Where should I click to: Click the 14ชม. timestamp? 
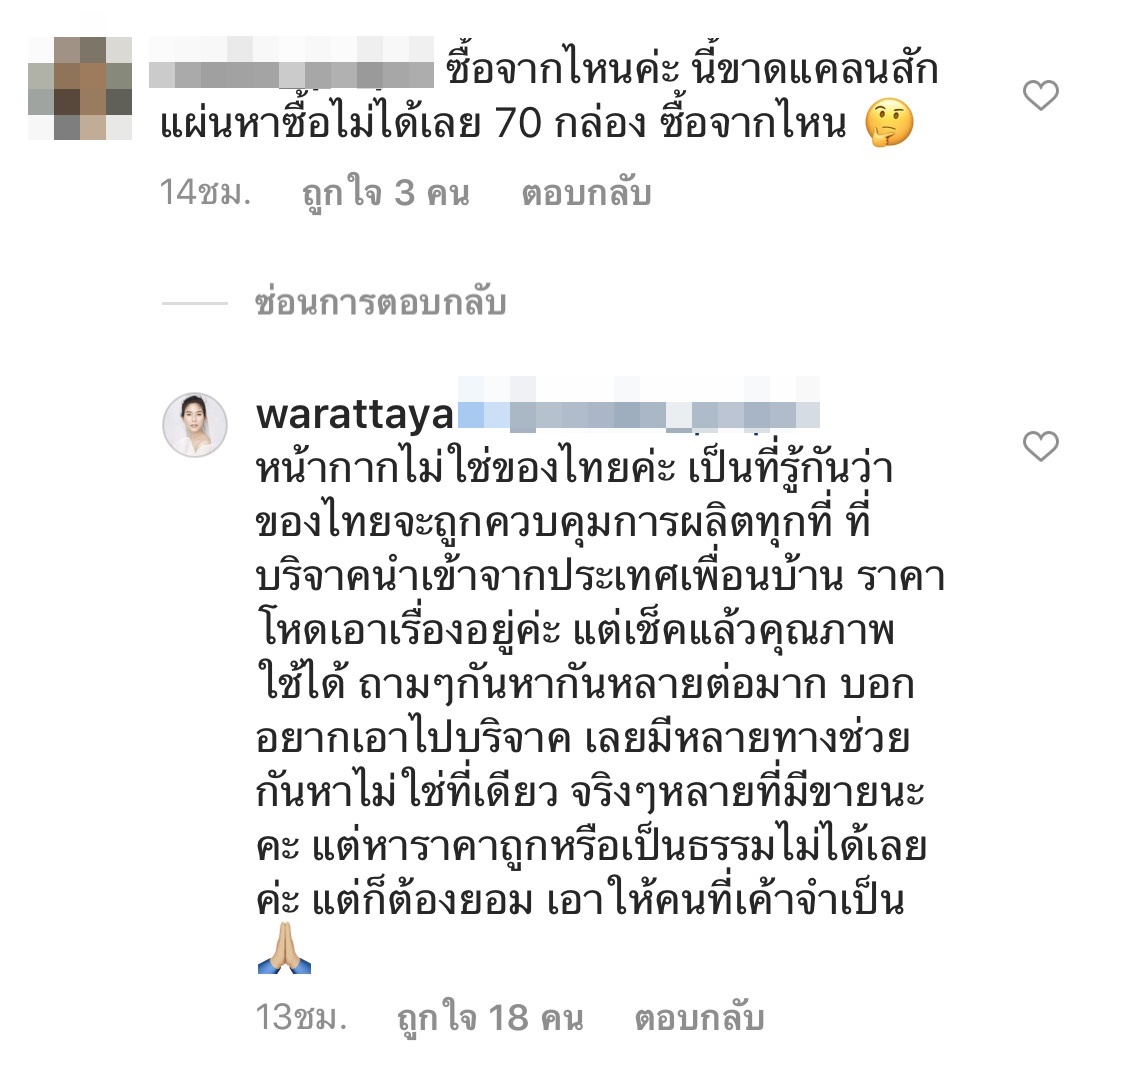pyautogui.click(x=205, y=192)
